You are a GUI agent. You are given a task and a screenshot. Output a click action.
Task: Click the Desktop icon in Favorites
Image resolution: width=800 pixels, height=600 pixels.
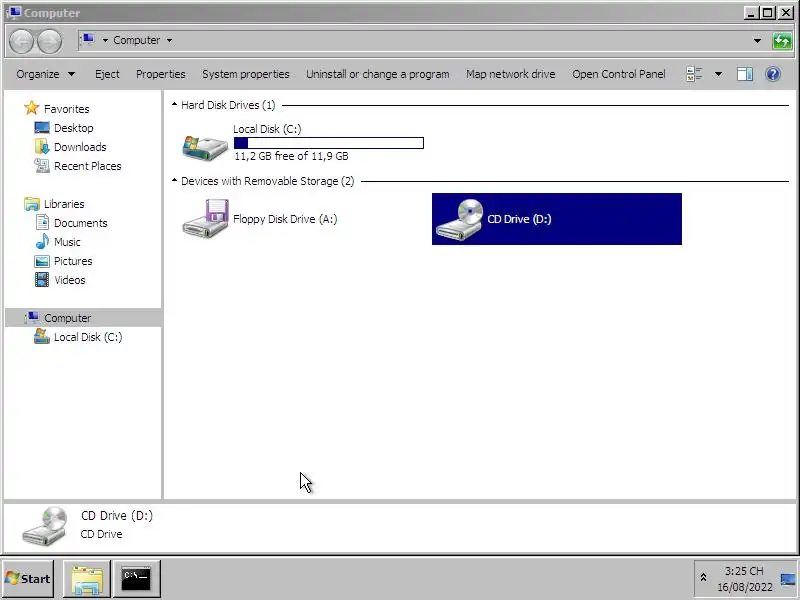[x=42, y=128]
